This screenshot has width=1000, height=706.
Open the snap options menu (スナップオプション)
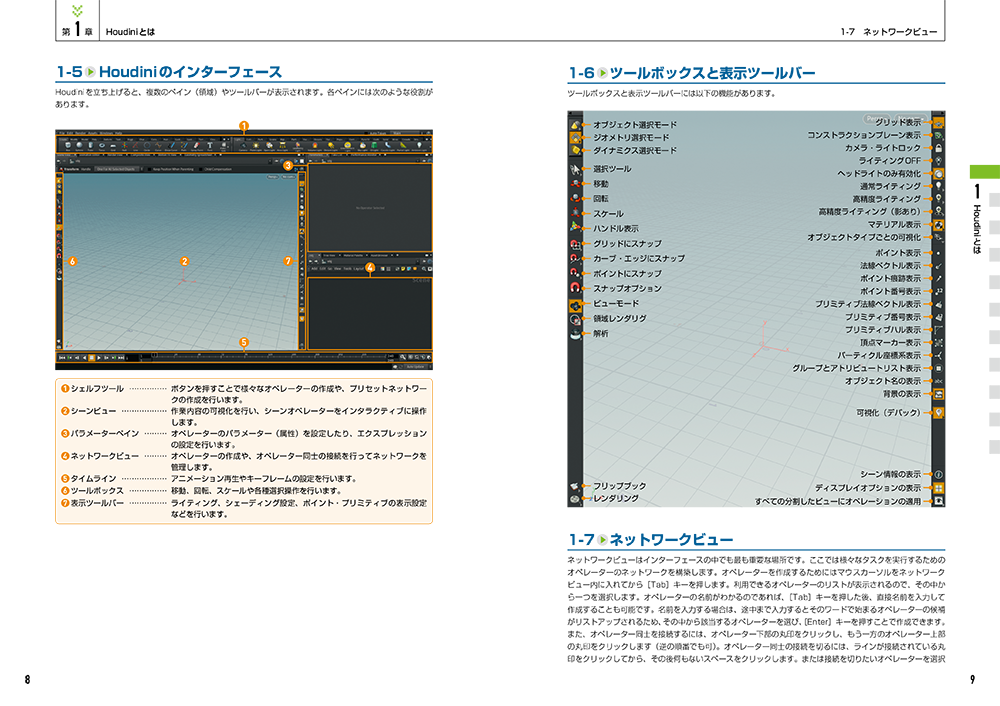coord(576,289)
